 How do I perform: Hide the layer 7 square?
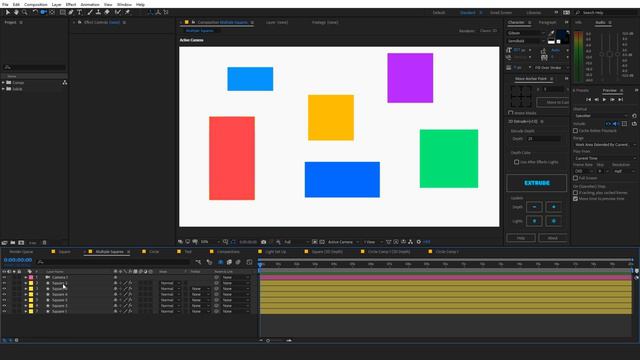coord(4,311)
